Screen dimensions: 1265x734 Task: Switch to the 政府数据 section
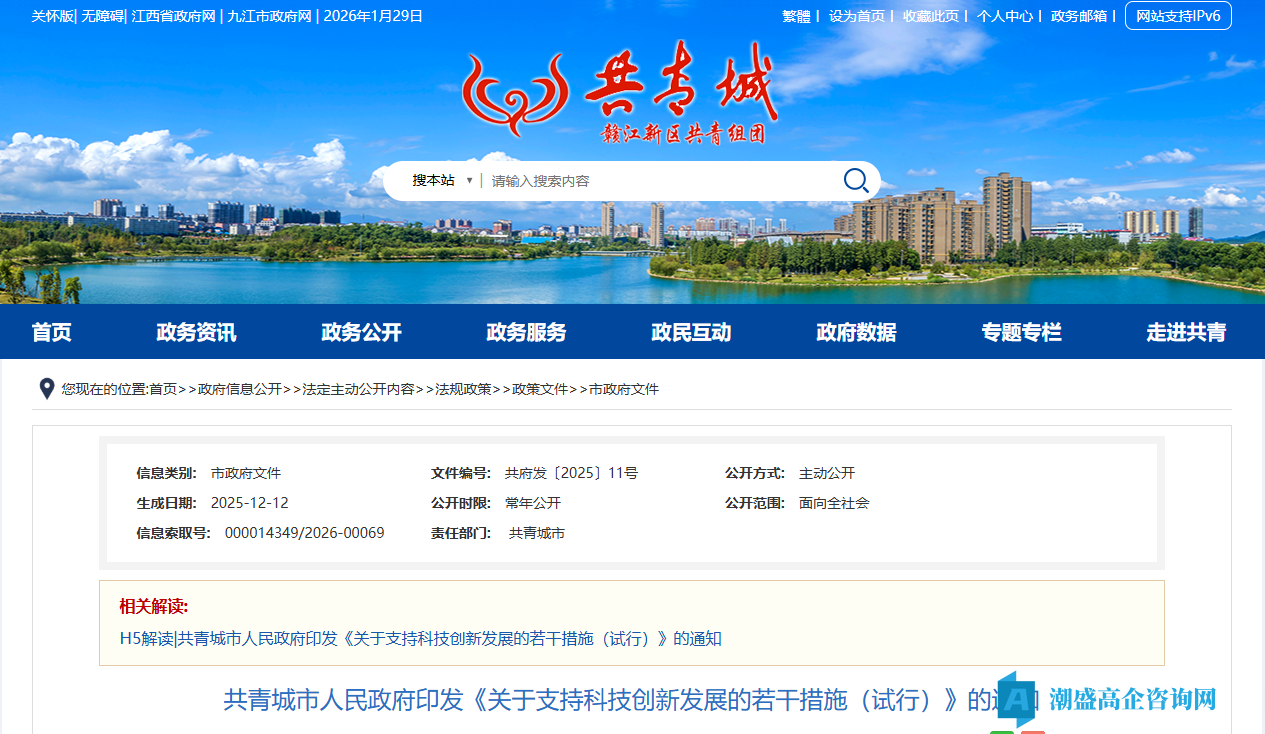click(x=855, y=331)
